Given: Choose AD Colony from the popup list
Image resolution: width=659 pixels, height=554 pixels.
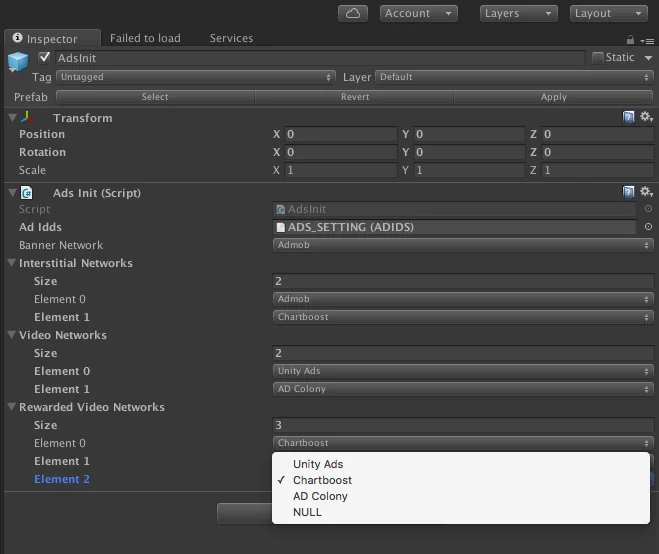Looking at the screenshot, I should coord(461,496).
